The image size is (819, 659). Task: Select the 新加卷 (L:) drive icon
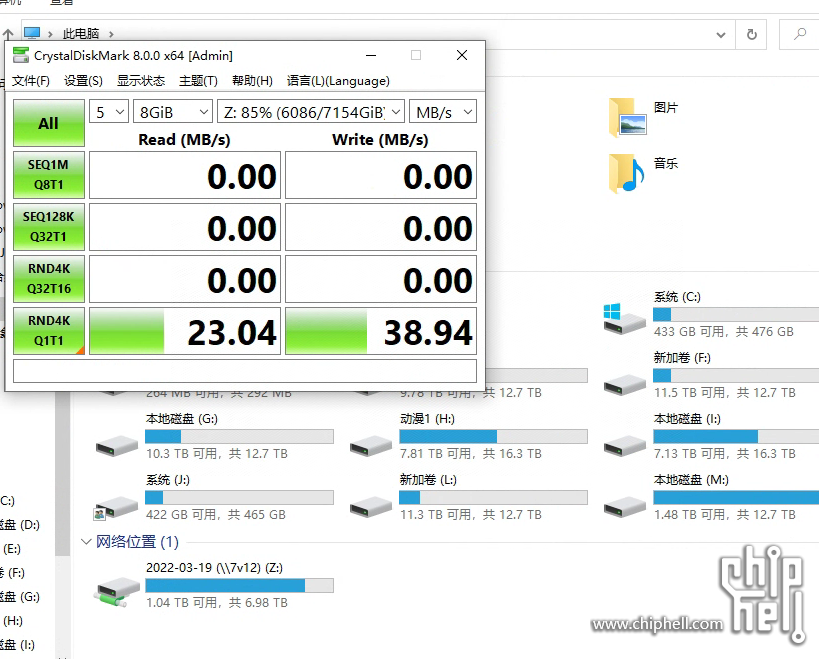tap(371, 507)
